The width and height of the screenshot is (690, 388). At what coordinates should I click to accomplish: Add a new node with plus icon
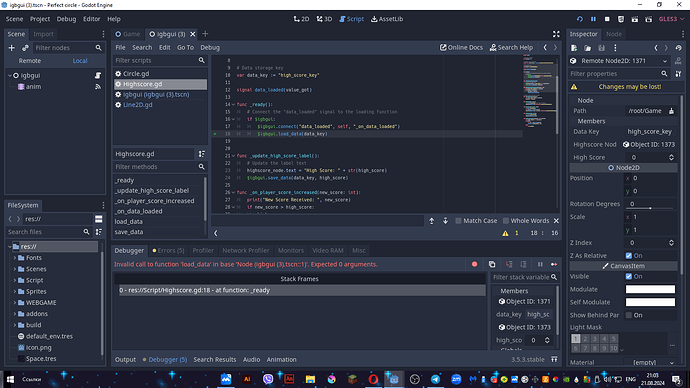[11, 48]
